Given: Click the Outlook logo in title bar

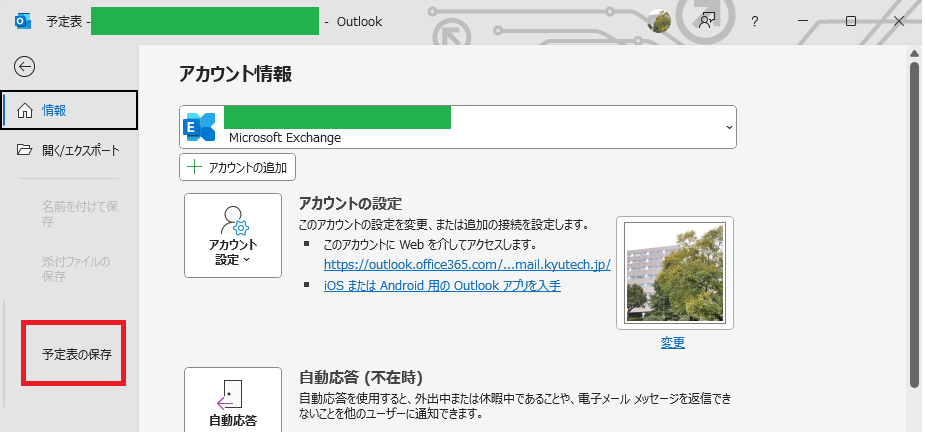Looking at the screenshot, I should click(22, 21).
